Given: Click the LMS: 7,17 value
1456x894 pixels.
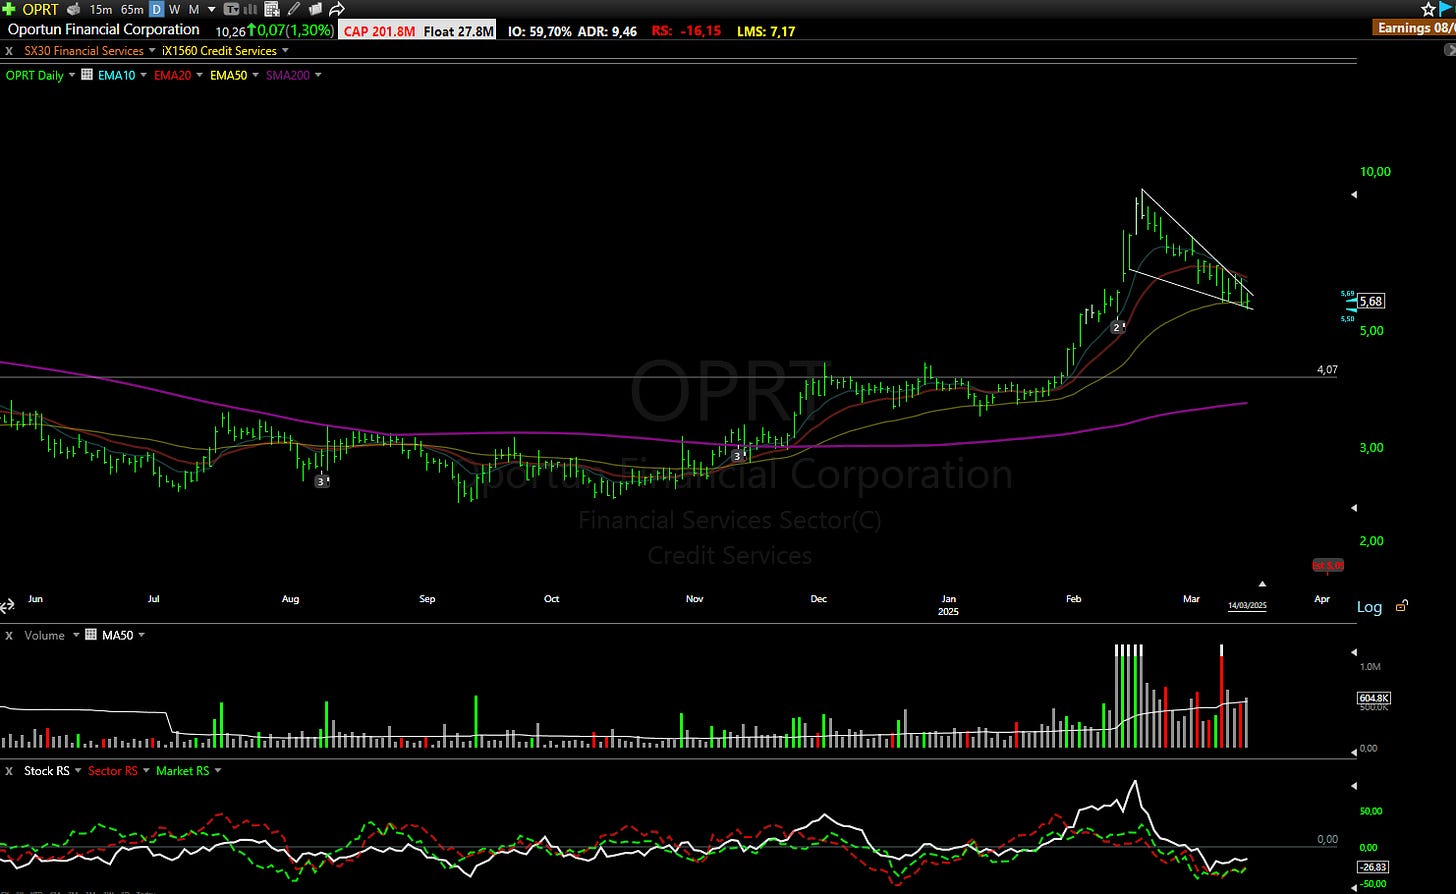Looking at the screenshot, I should [x=766, y=31].
